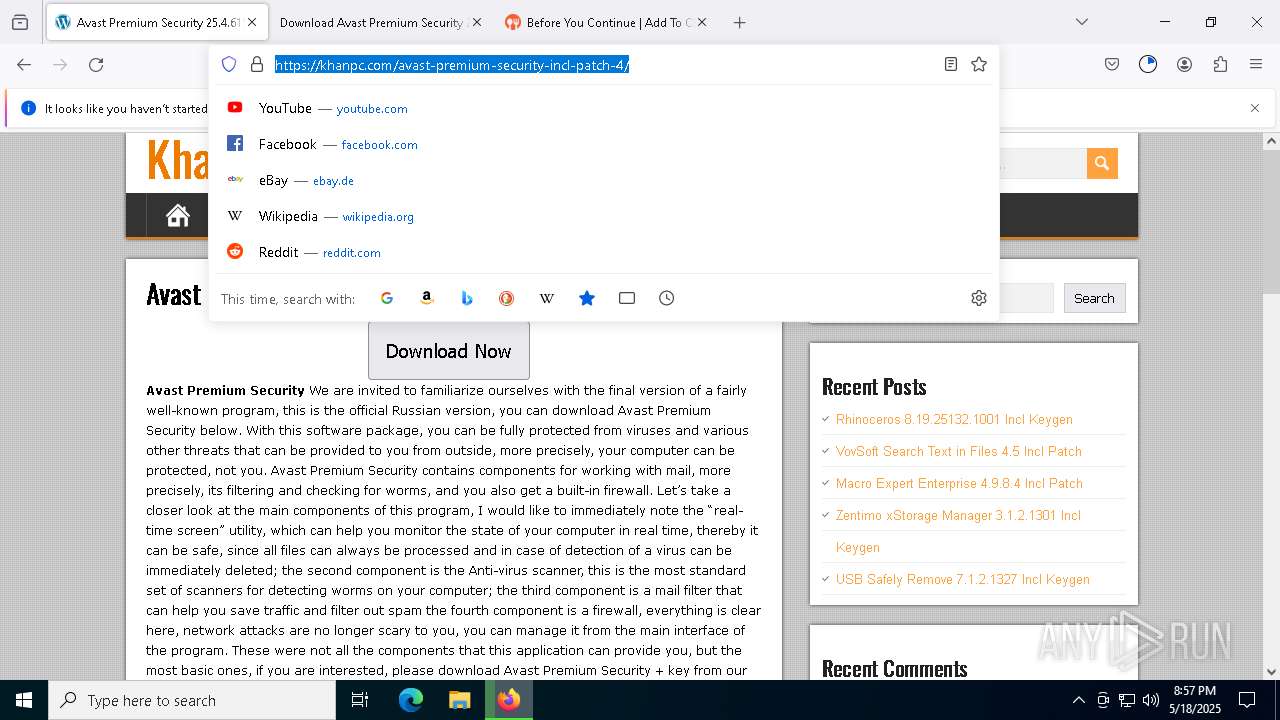The height and width of the screenshot is (720, 1280).
Task: Search with Amazon this time
Action: tap(427, 298)
